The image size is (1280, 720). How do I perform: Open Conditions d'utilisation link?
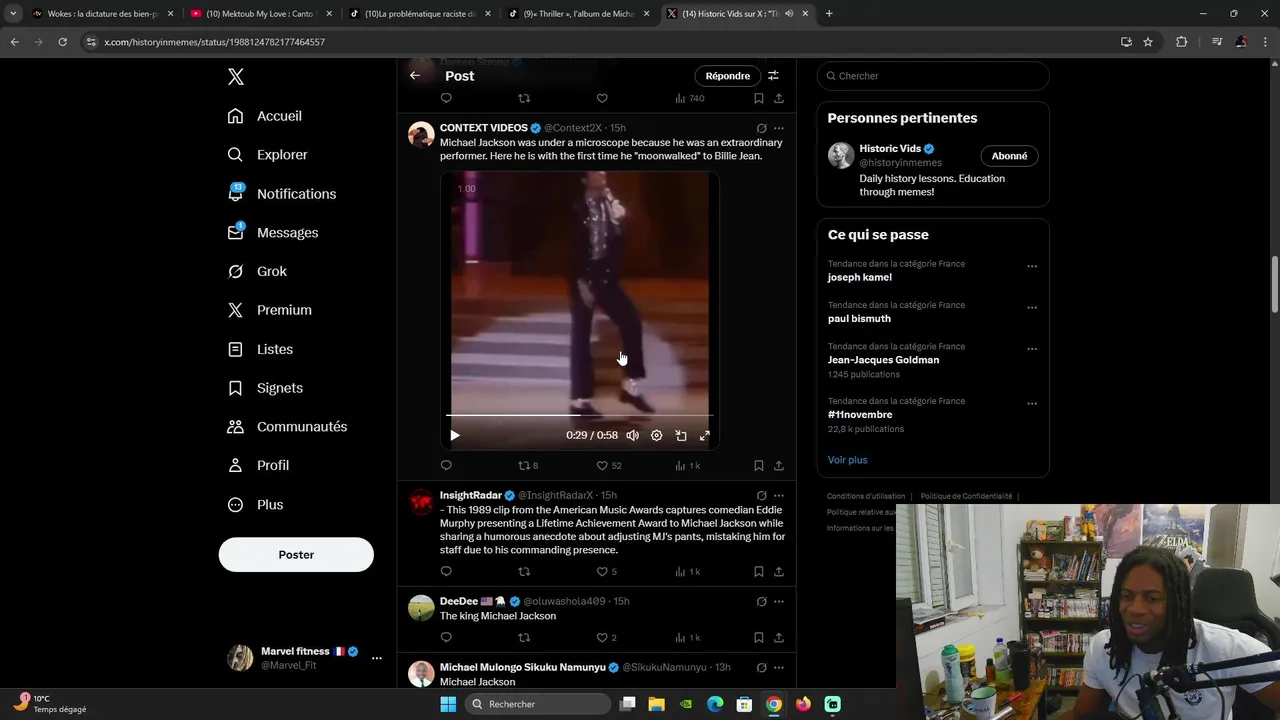866,496
